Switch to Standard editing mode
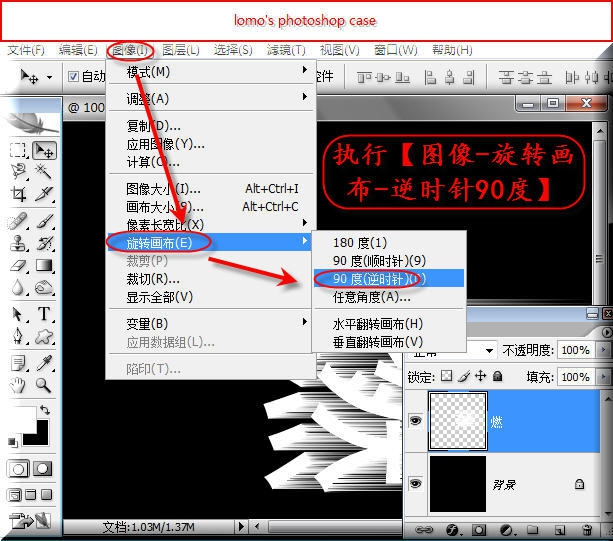 click(18, 468)
